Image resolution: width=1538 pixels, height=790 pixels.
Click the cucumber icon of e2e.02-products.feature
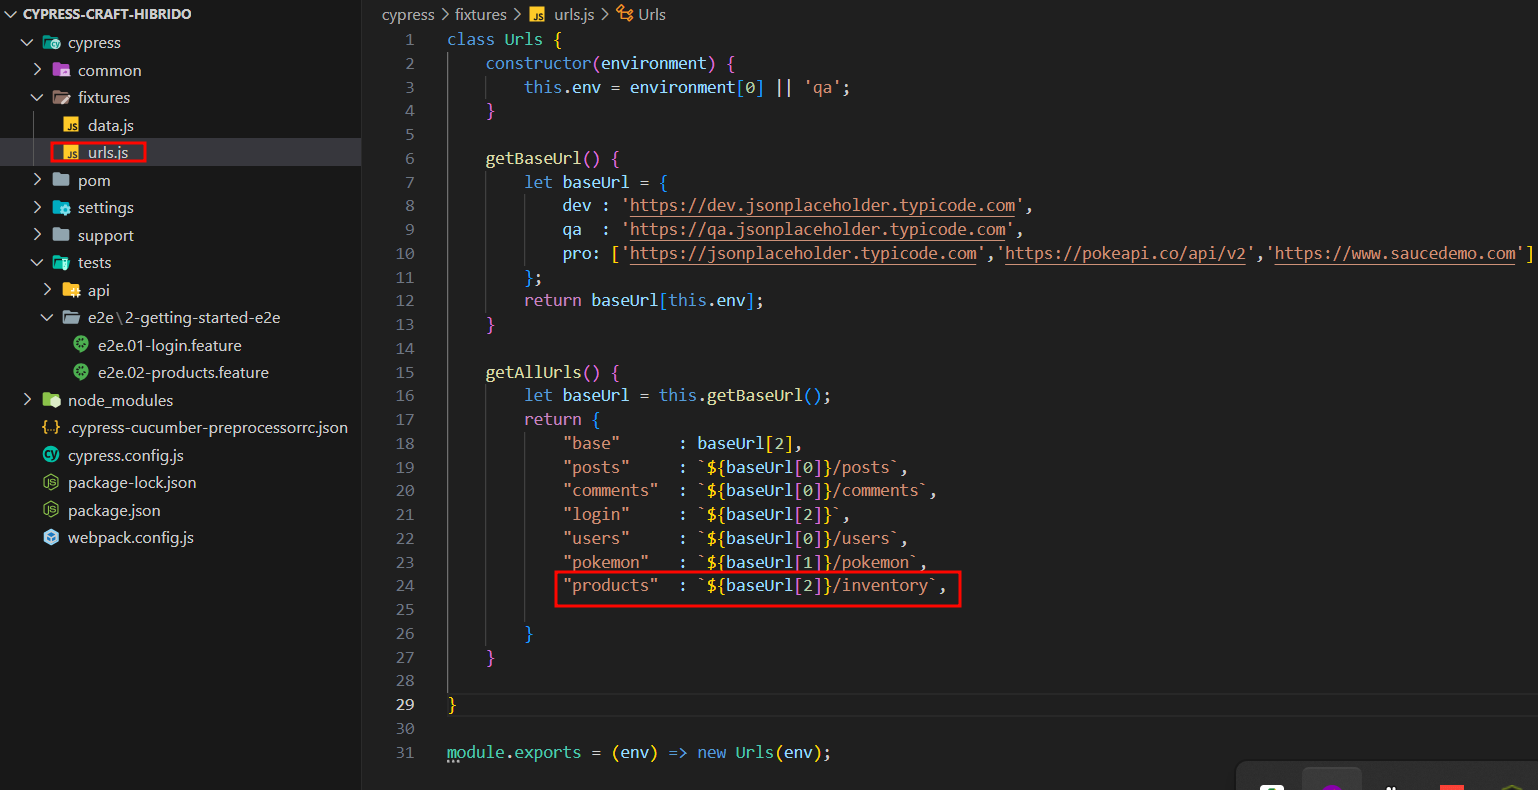[x=81, y=372]
